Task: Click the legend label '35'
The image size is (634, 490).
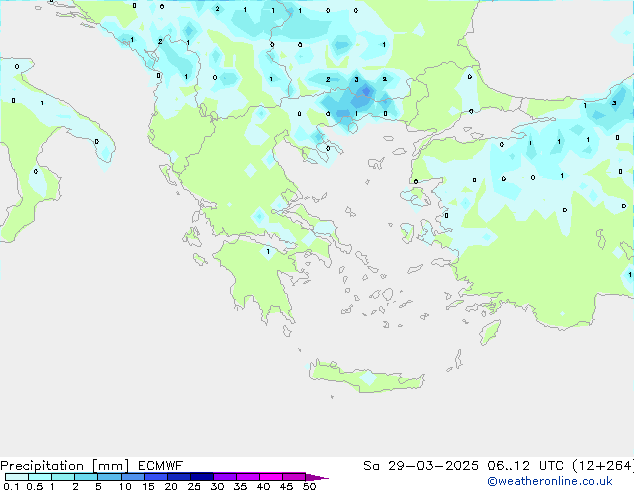Action: coord(240,486)
